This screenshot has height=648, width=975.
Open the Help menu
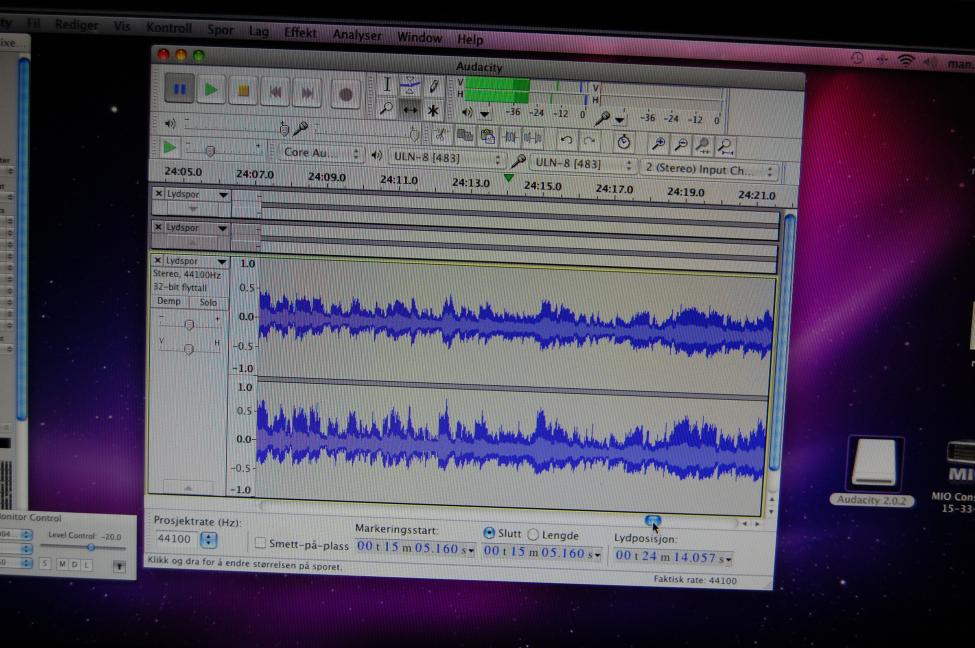(470, 39)
